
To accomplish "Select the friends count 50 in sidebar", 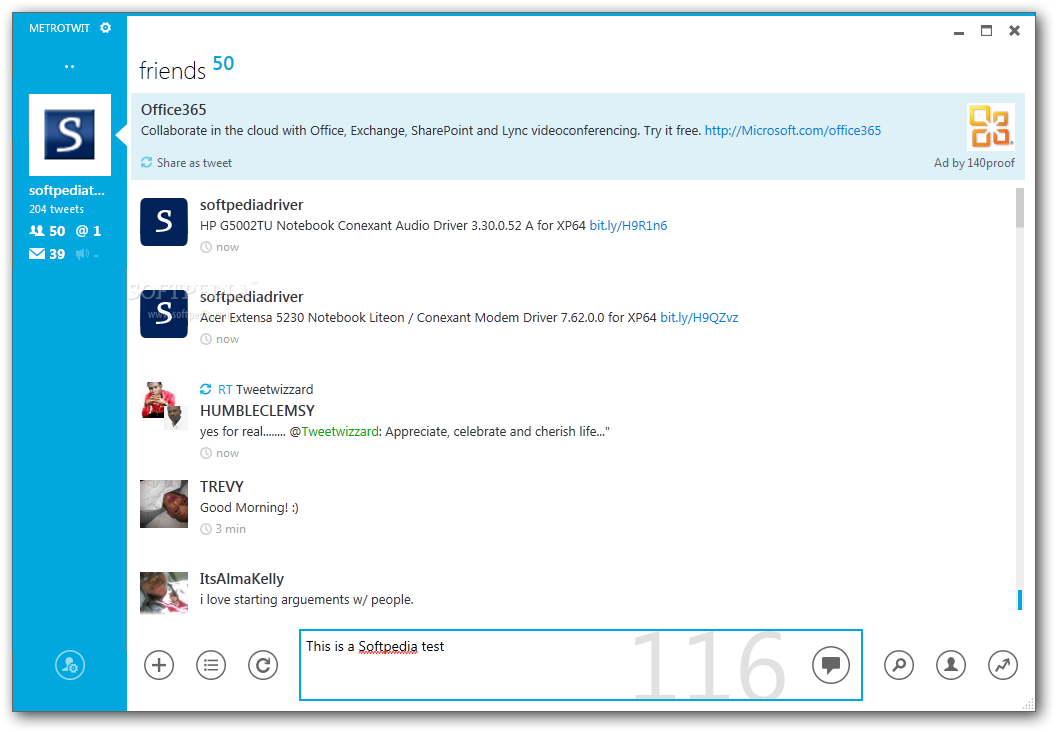I will point(47,231).
